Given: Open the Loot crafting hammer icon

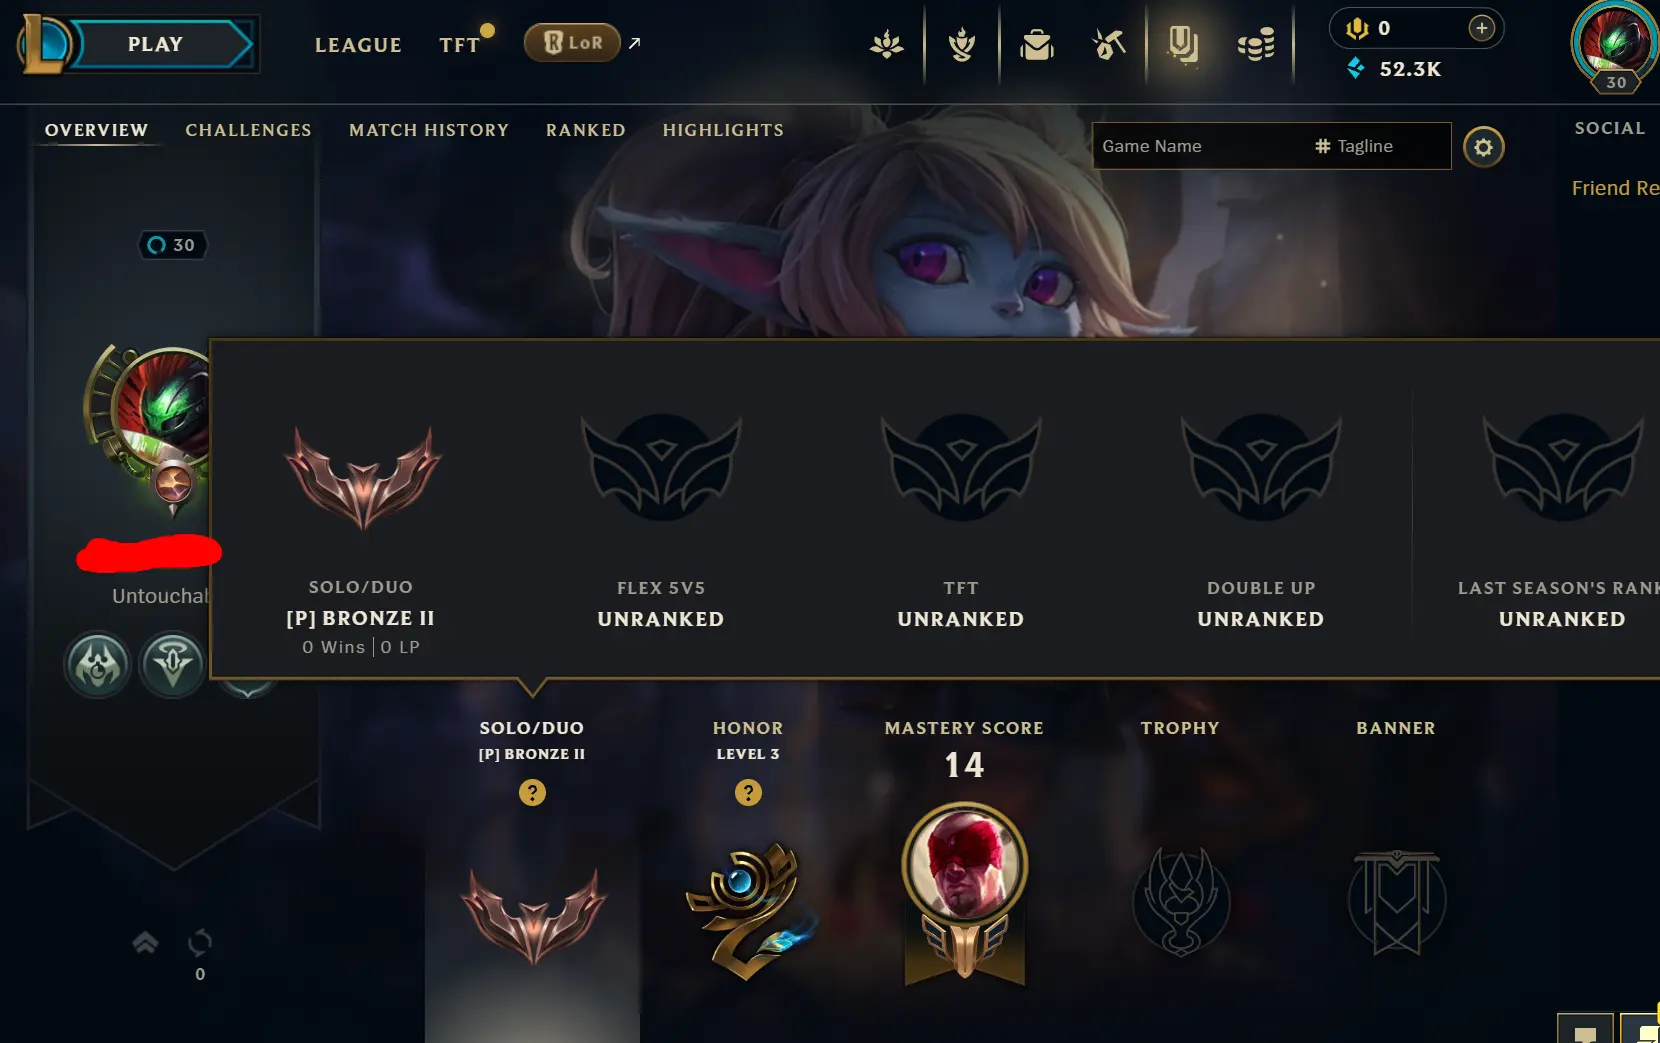Looking at the screenshot, I should click(1108, 44).
